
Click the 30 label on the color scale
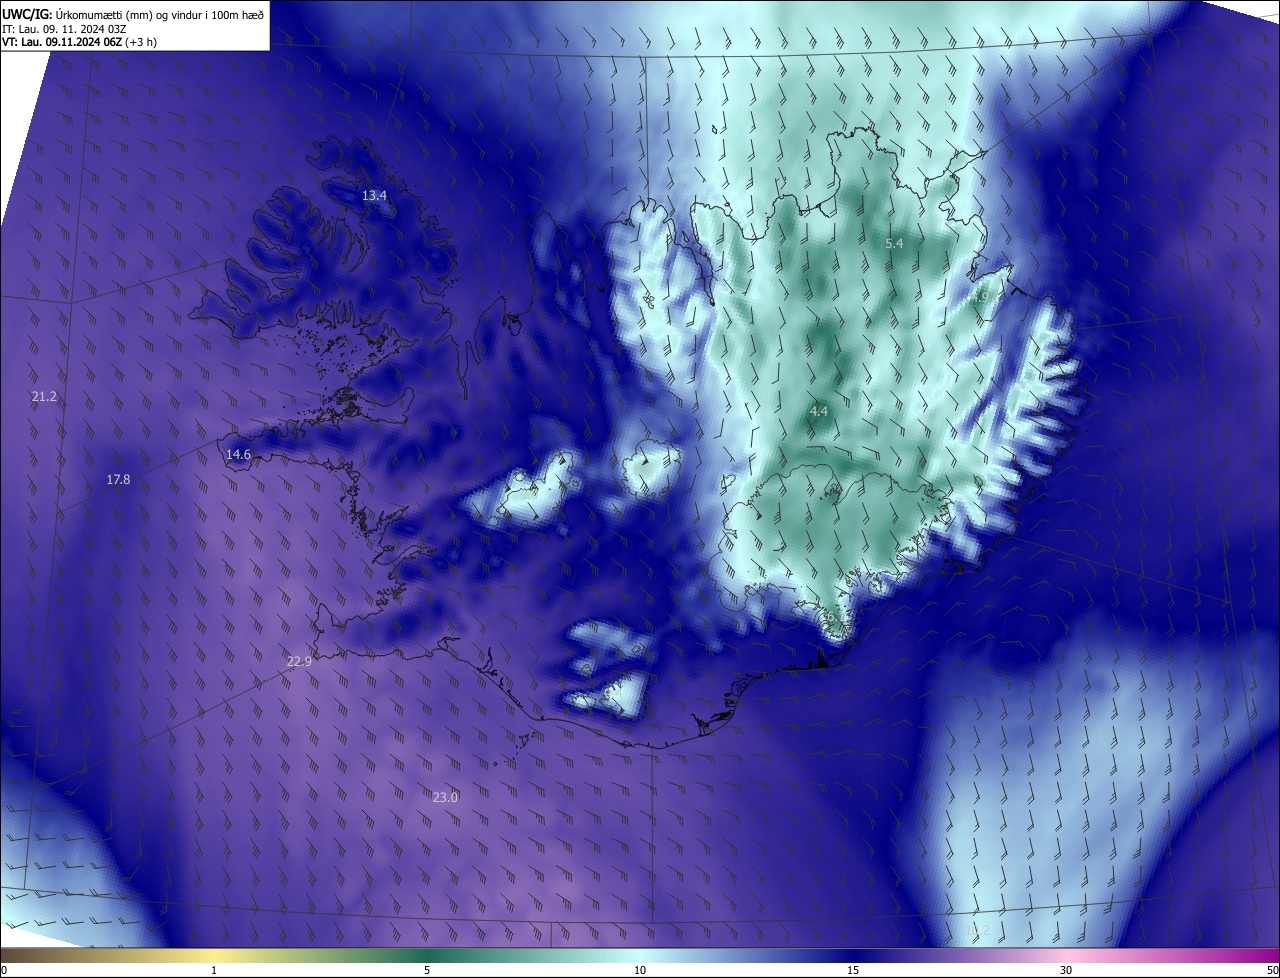[1066, 970]
